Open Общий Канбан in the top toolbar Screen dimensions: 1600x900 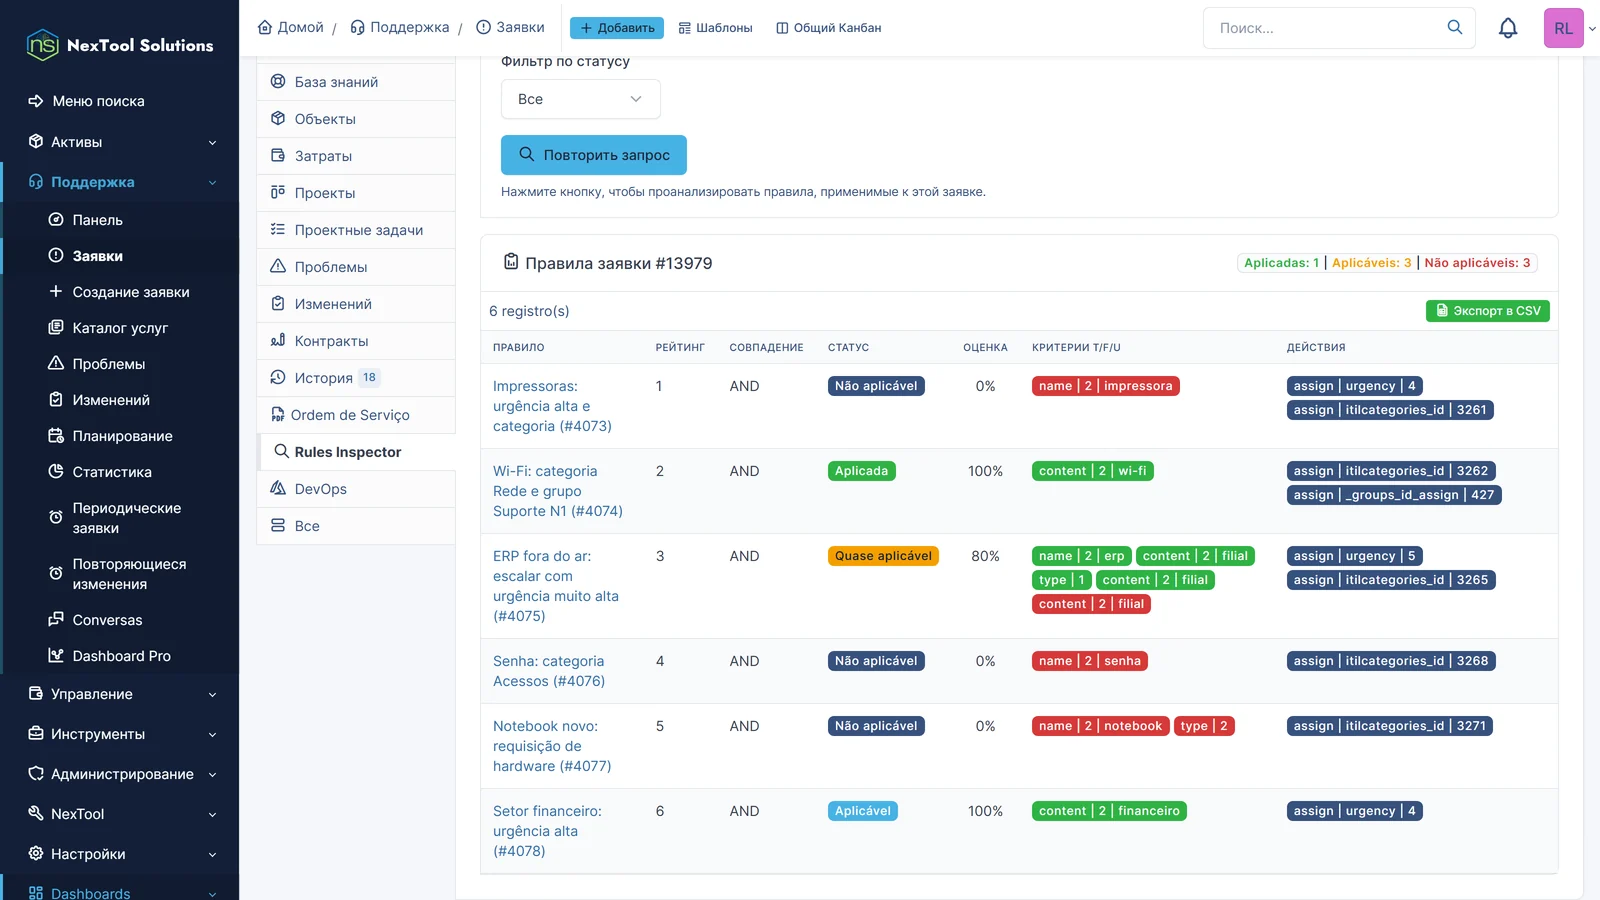point(829,28)
